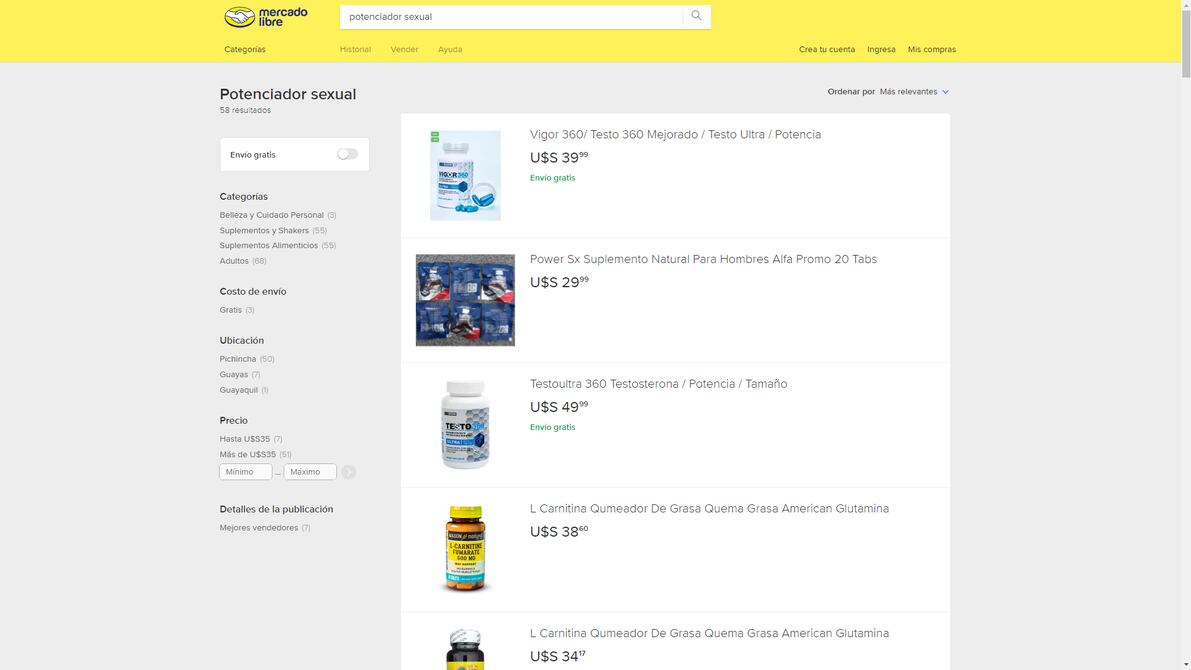1191x670 pixels.
Task: Open the Historial menu item
Action: click(x=355, y=49)
